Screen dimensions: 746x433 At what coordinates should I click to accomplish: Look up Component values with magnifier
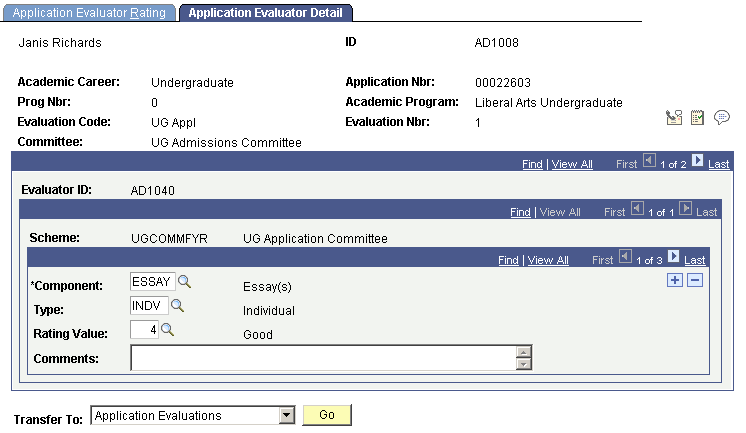(184, 282)
